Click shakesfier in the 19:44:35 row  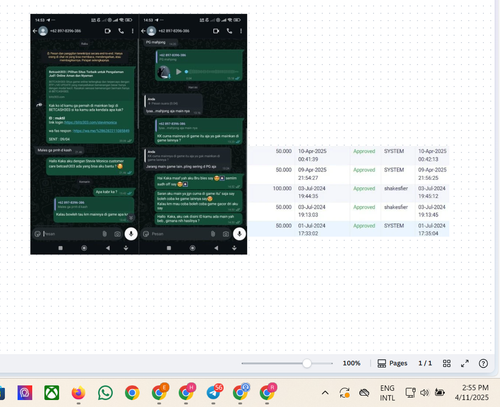pos(396,189)
